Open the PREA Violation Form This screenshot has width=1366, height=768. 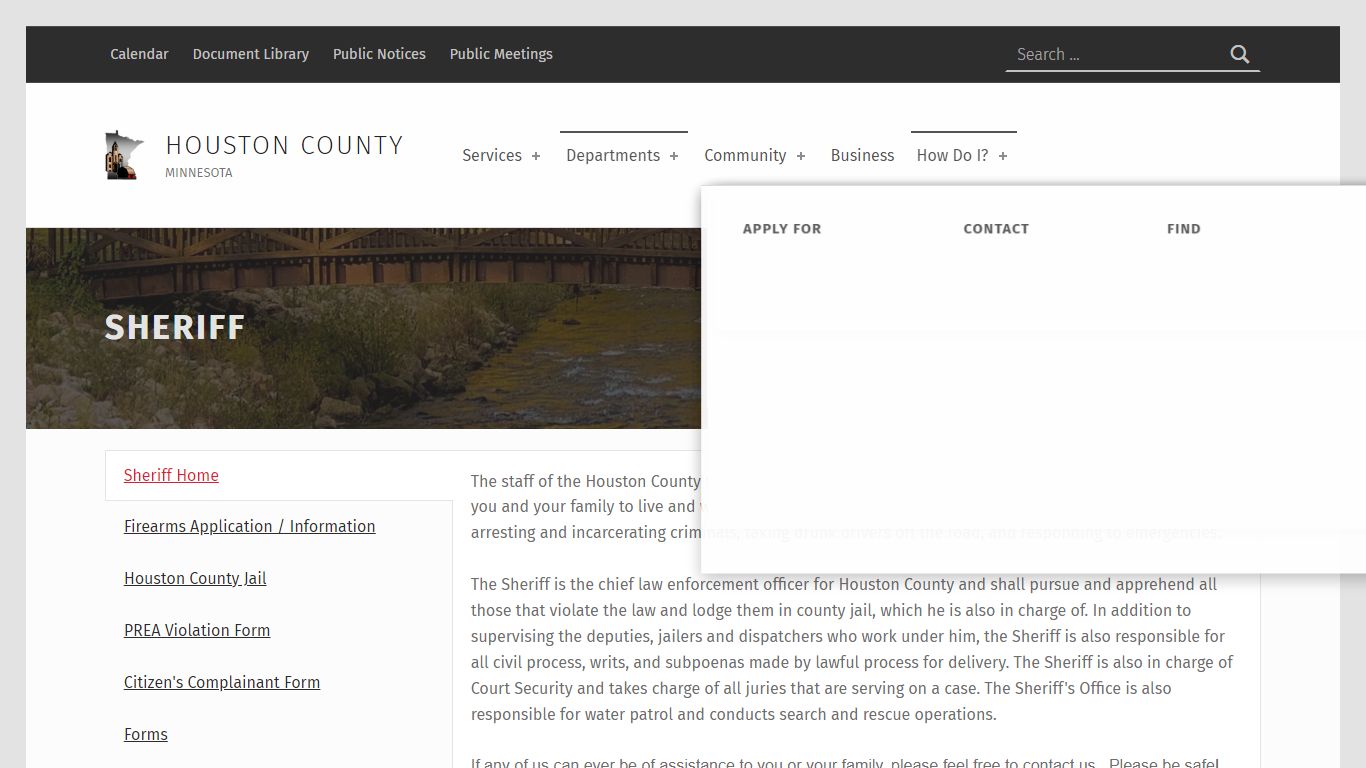coord(197,630)
